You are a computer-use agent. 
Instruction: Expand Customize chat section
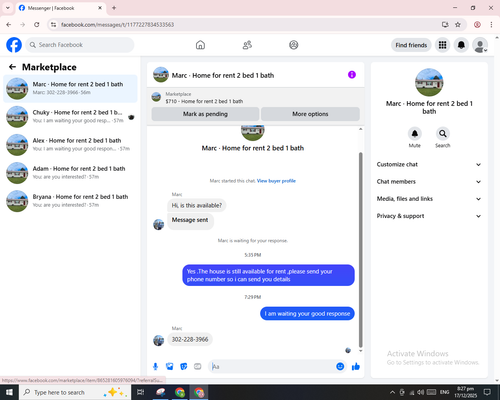(x=429, y=164)
